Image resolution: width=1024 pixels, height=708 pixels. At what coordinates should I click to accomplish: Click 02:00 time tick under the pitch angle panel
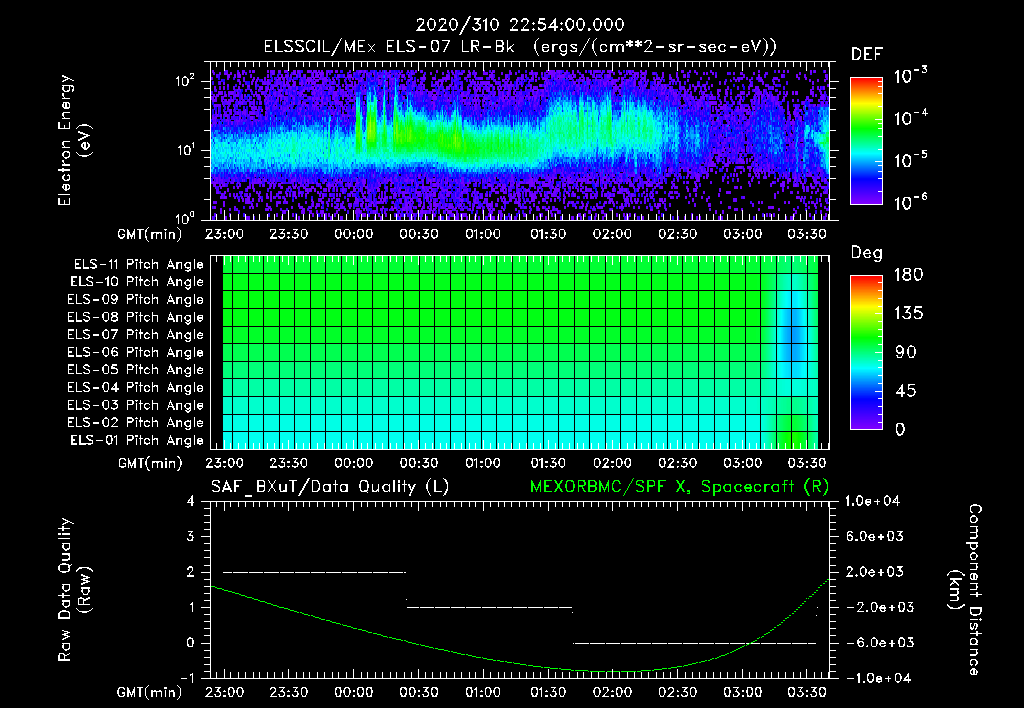[x=612, y=463]
